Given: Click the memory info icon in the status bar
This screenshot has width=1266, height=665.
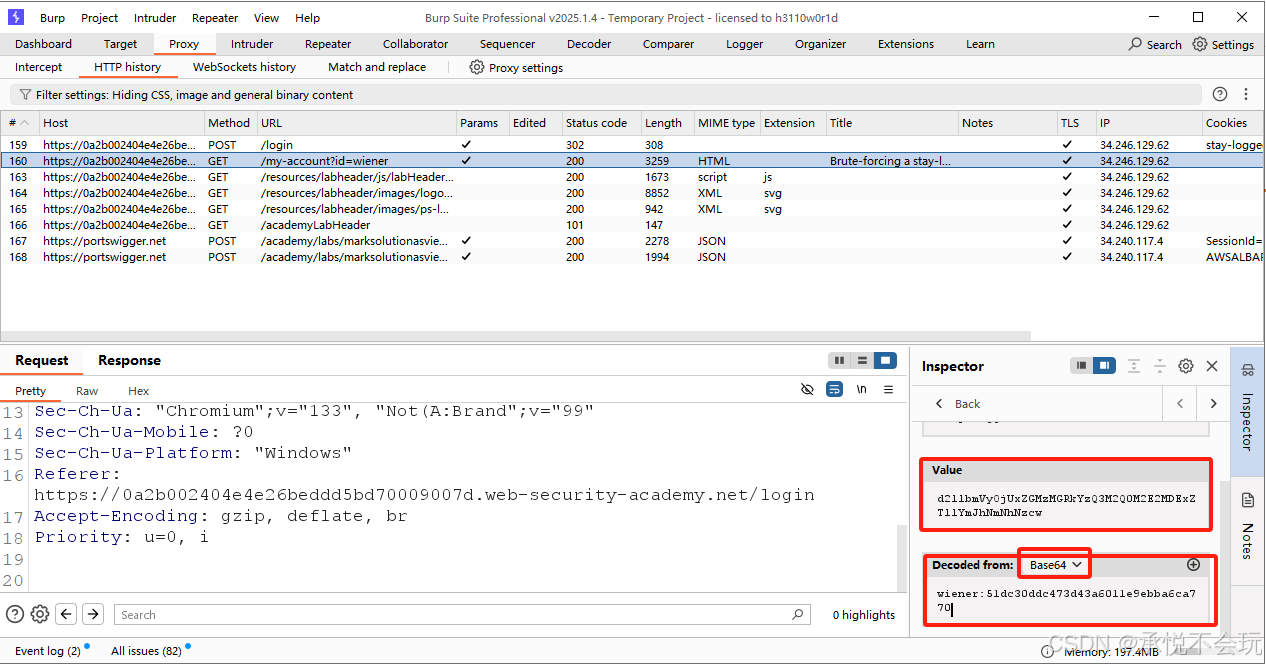Looking at the screenshot, I should point(1048,651).
